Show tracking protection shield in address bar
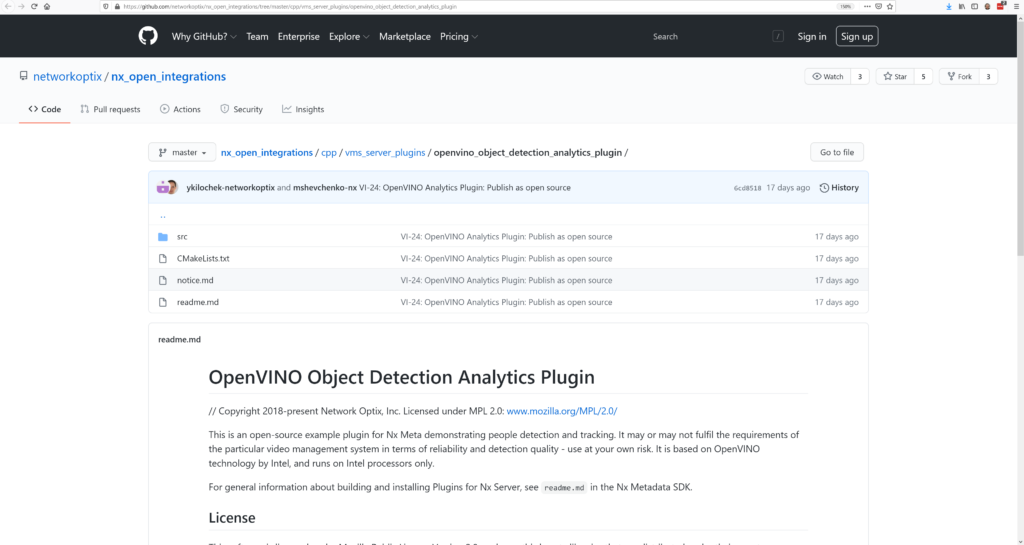 point(106,7)
